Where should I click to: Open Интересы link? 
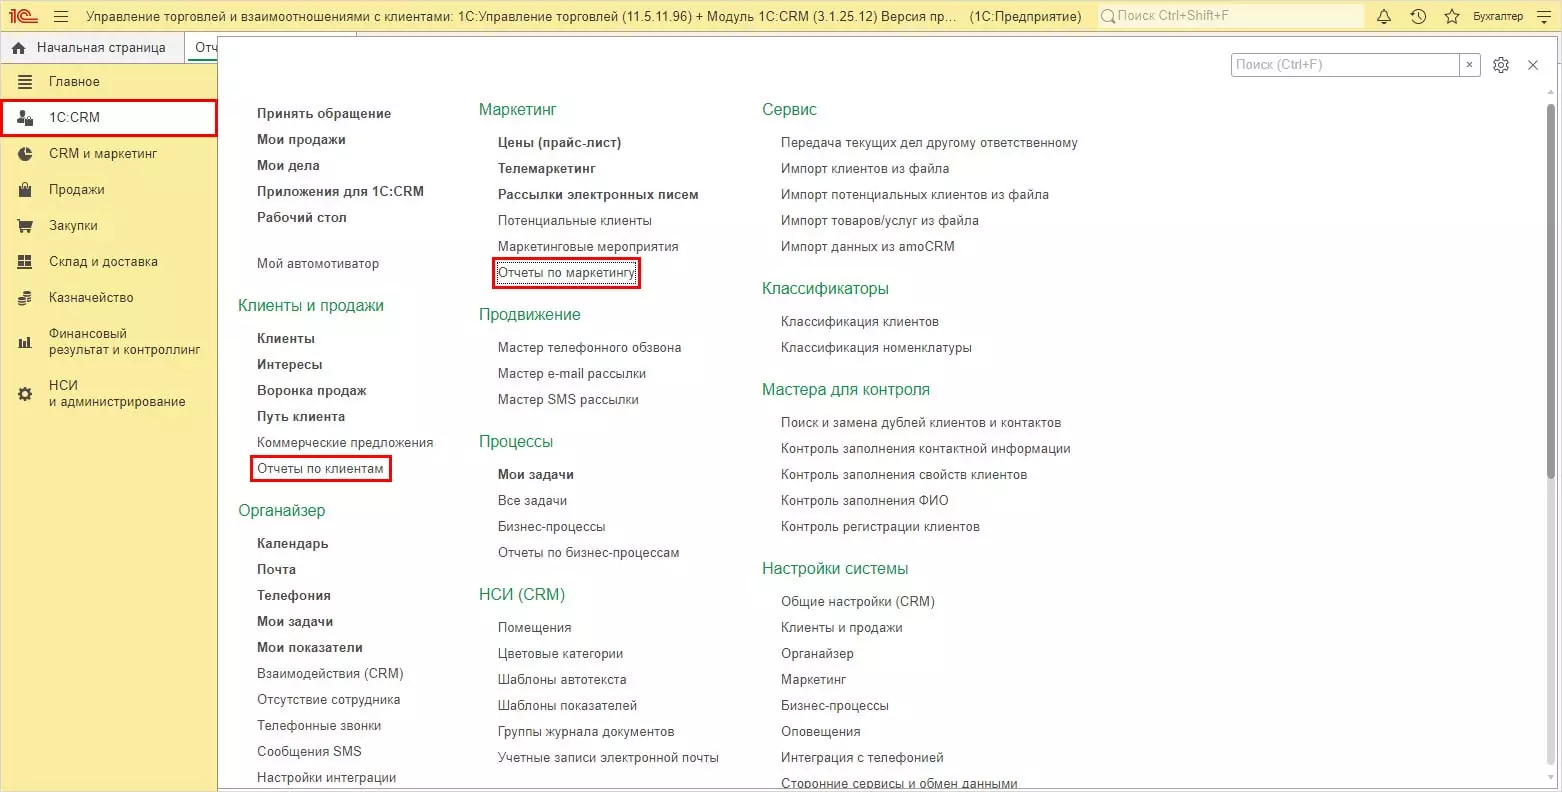(x=290, y=364)
